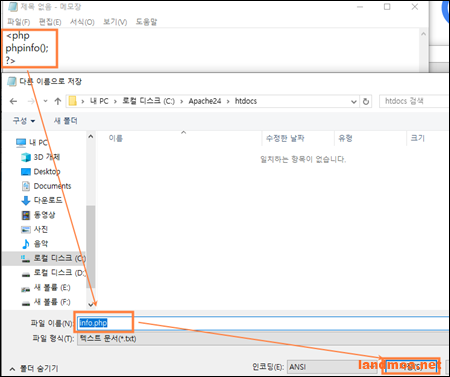
Task: Refresh the htdocs folder view
Action: click(x=366, y=101)
